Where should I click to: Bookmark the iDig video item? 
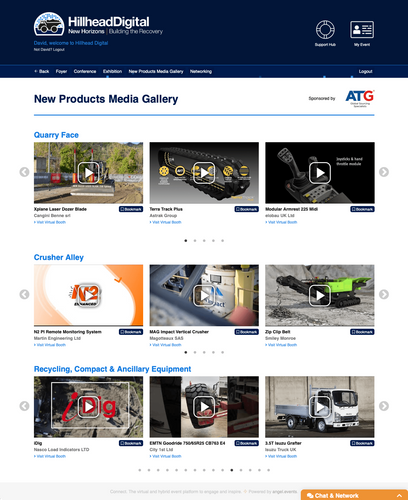click(131, 443)
